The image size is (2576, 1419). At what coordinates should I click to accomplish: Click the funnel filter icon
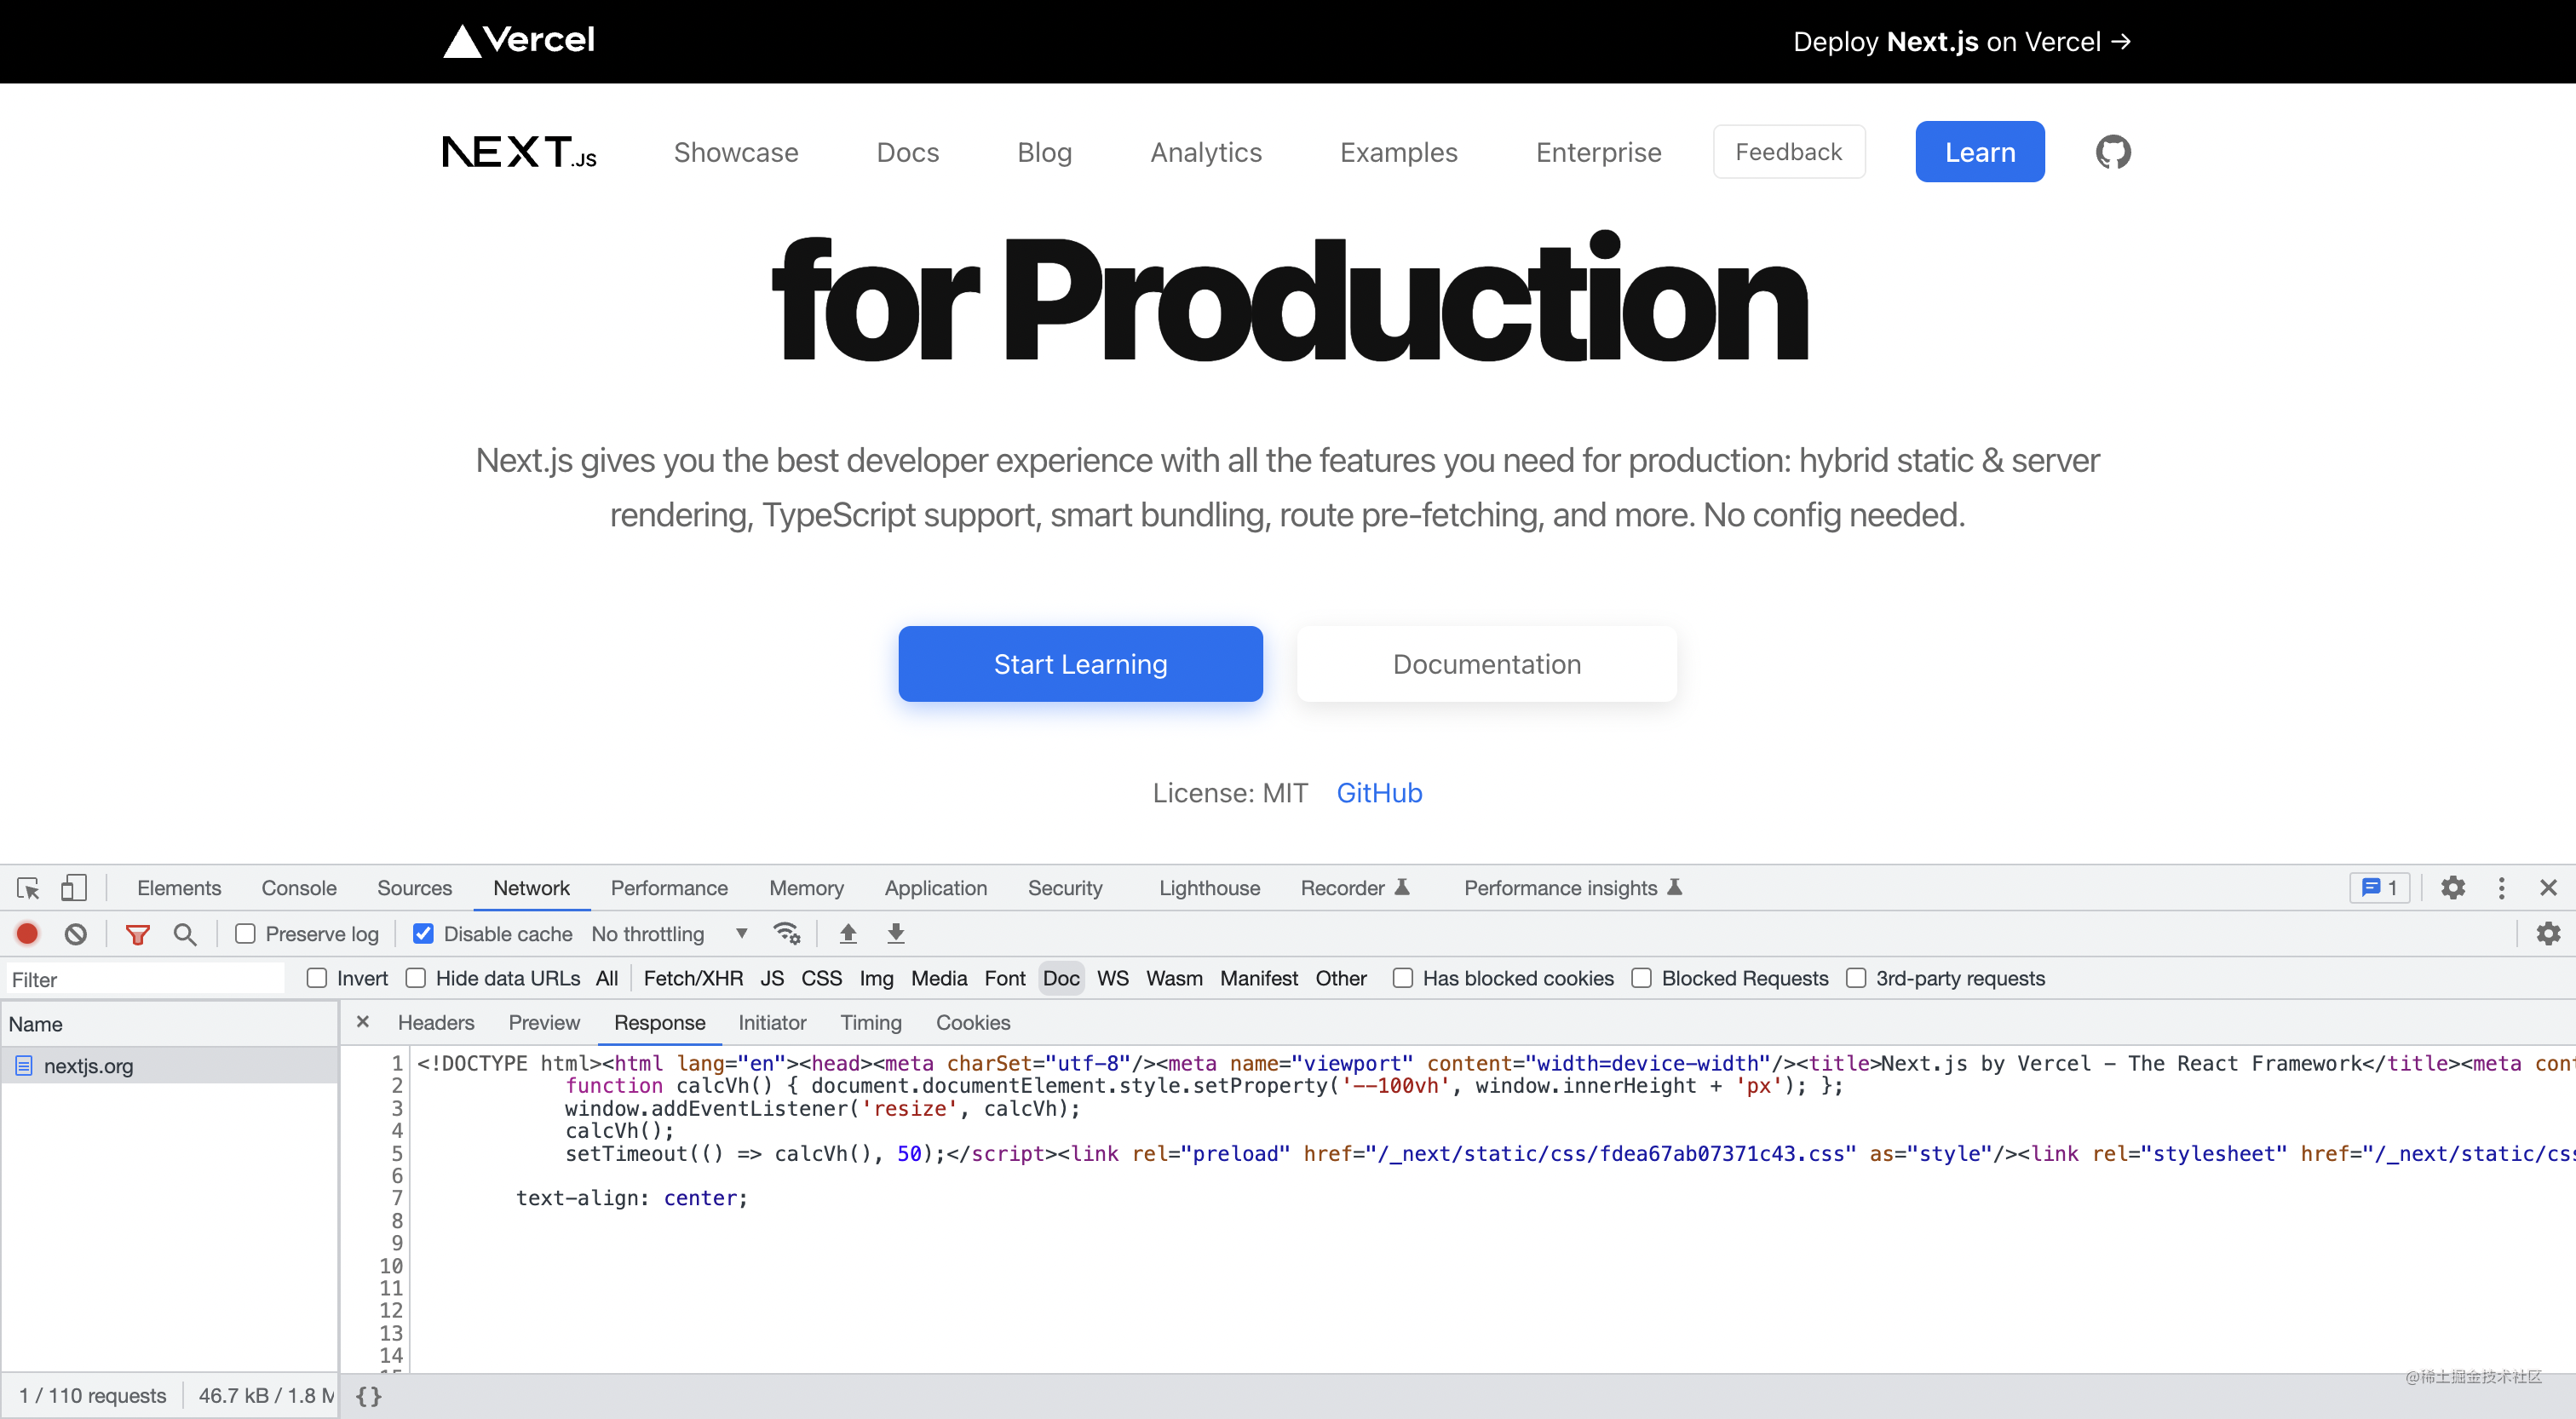(137, 934)
